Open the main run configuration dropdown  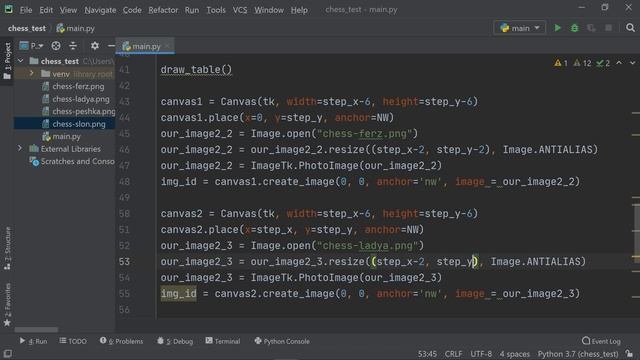[520, 28]
